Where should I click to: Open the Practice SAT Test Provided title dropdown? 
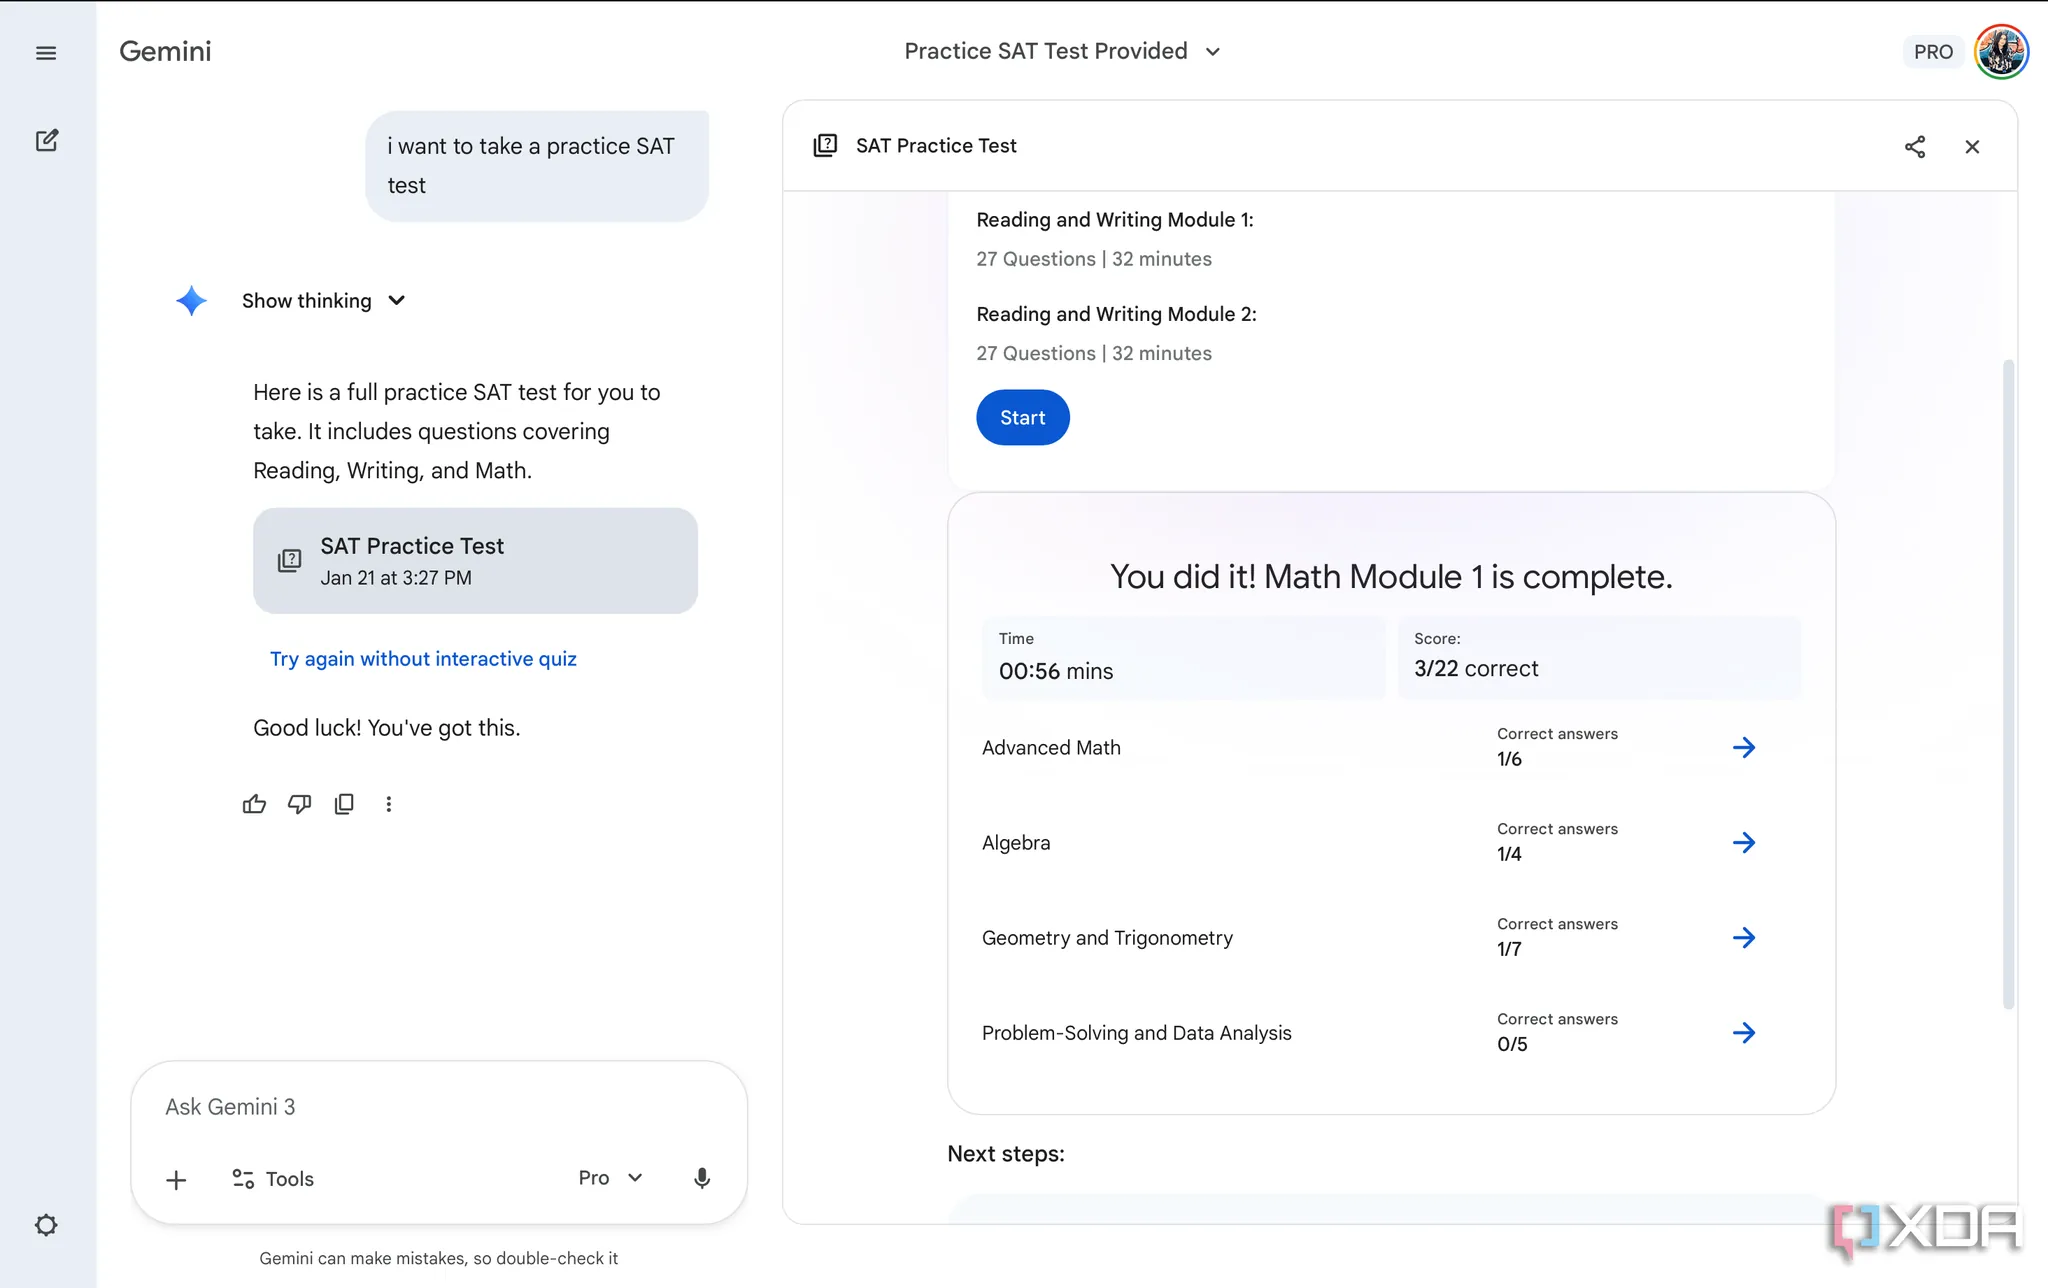[x=1062, y=51]
